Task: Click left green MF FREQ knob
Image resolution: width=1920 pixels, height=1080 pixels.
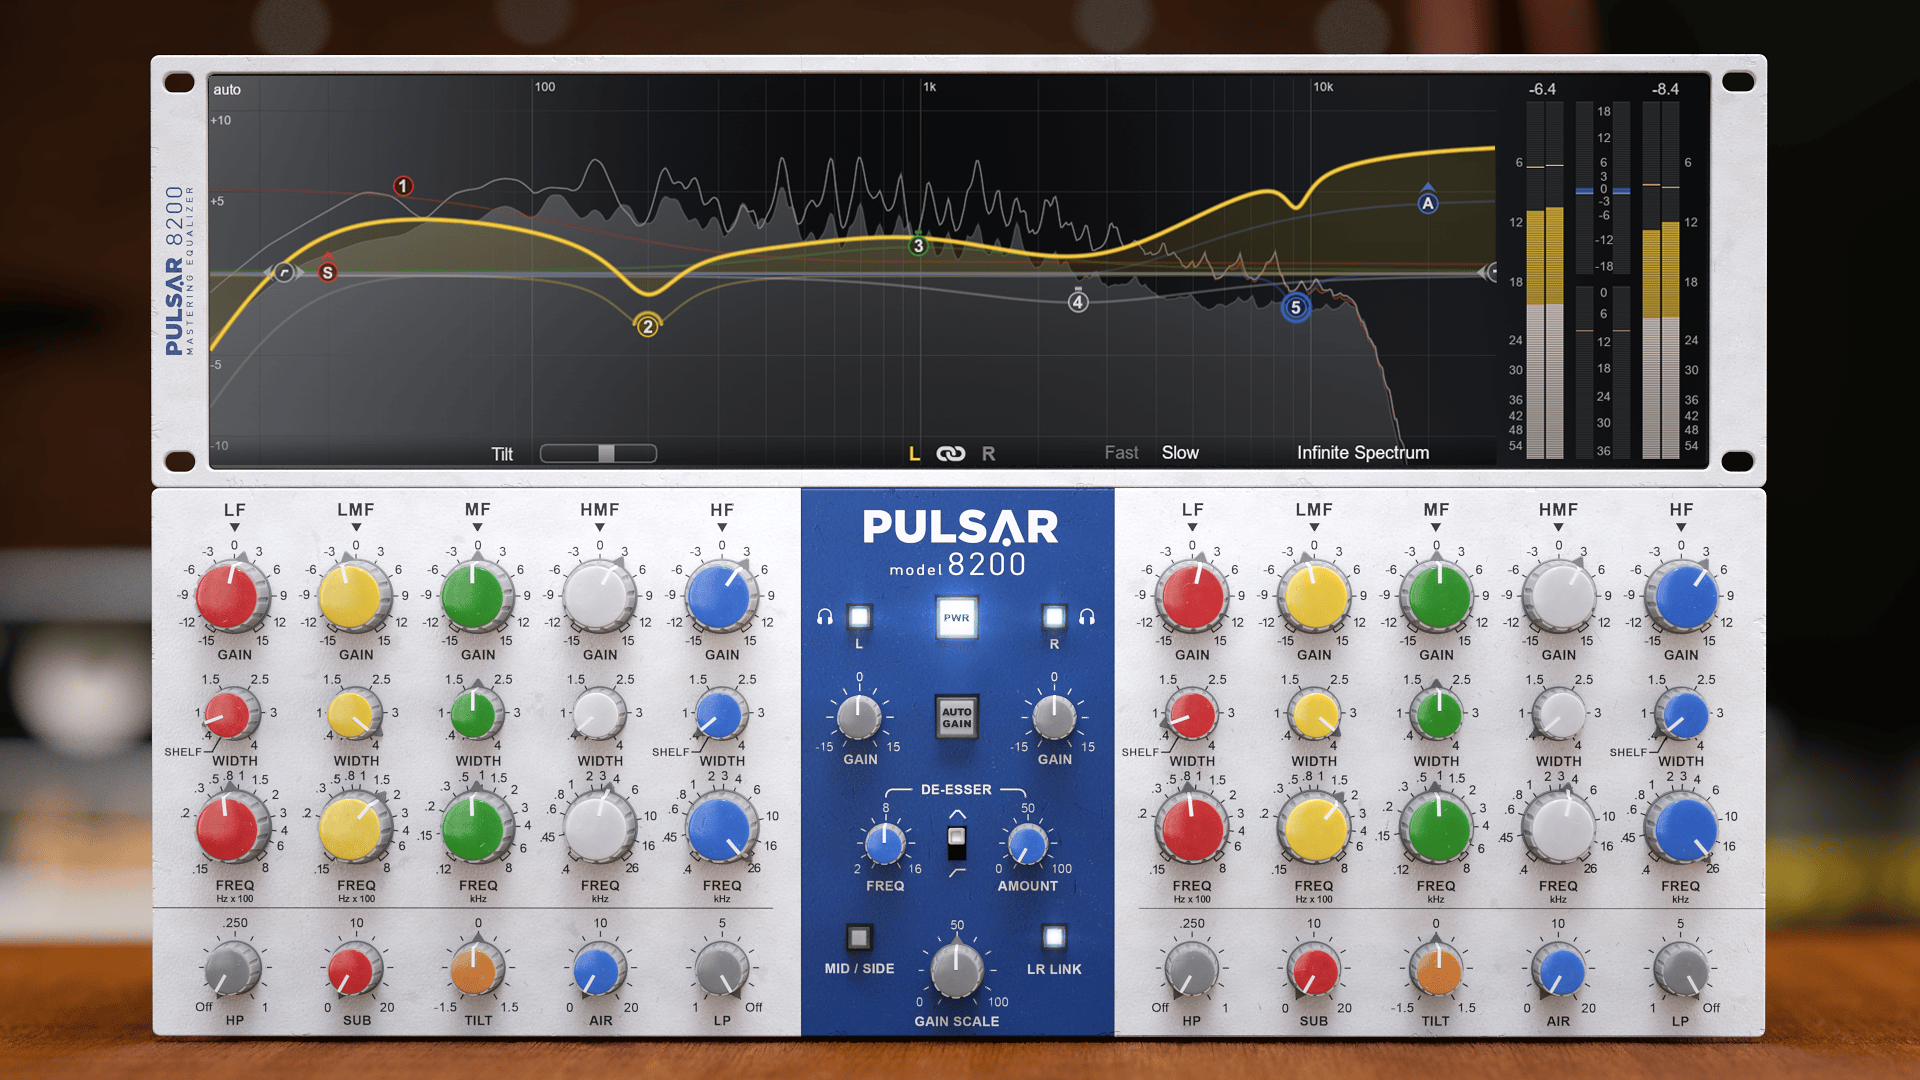Action: [x=476, y=827]
